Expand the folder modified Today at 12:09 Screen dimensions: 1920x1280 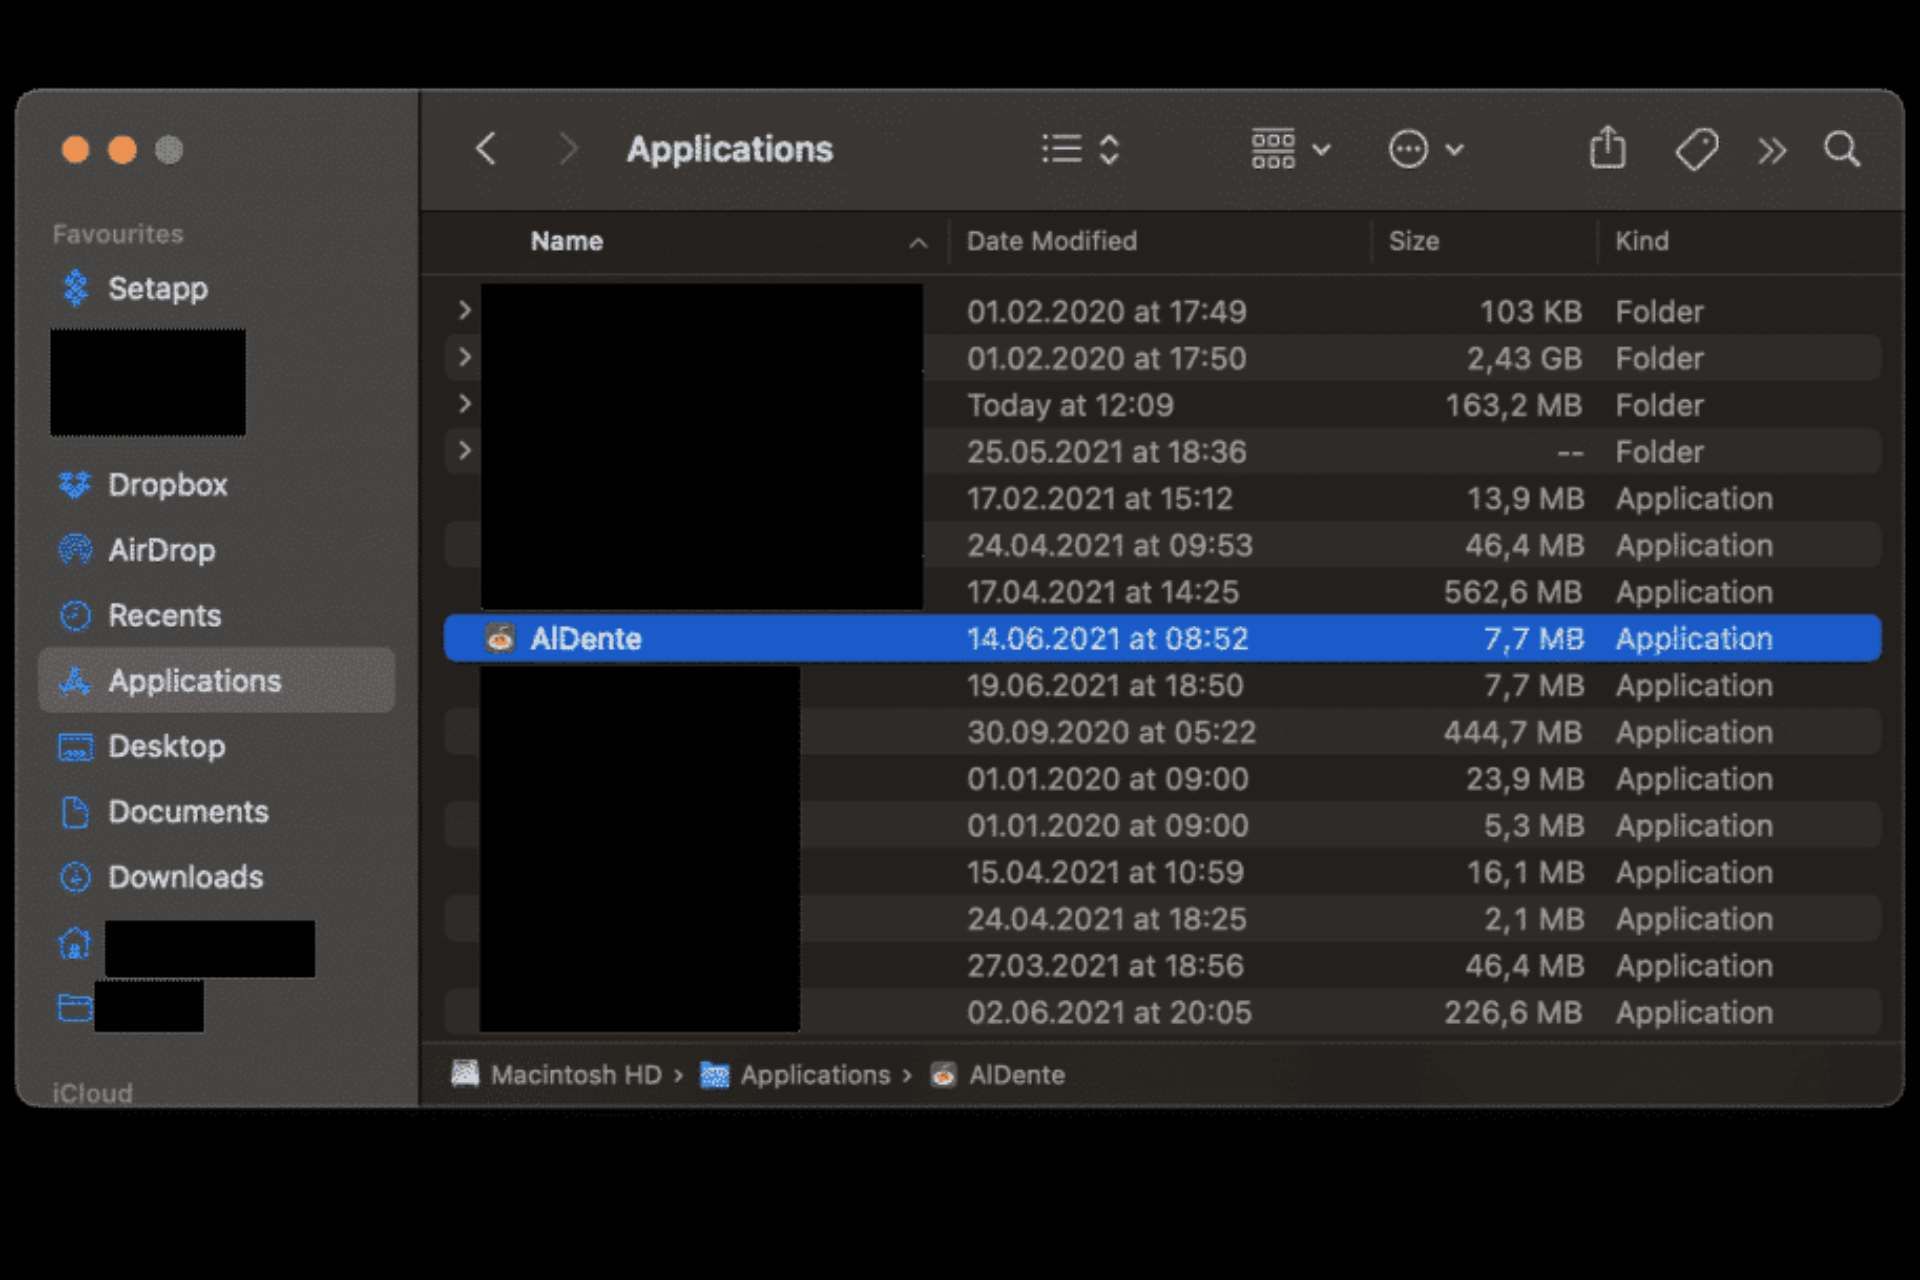(x=464, y=404)
